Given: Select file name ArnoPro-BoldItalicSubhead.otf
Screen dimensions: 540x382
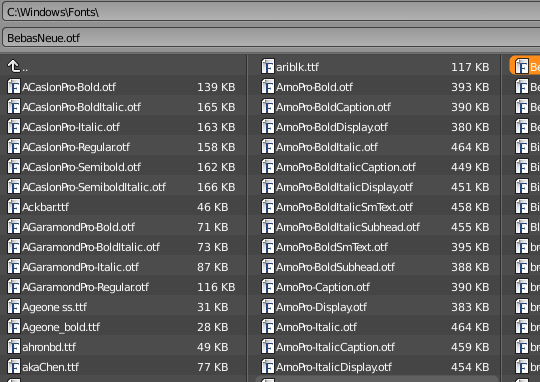Looking at the screenshot, I should (x=348, y=227).
